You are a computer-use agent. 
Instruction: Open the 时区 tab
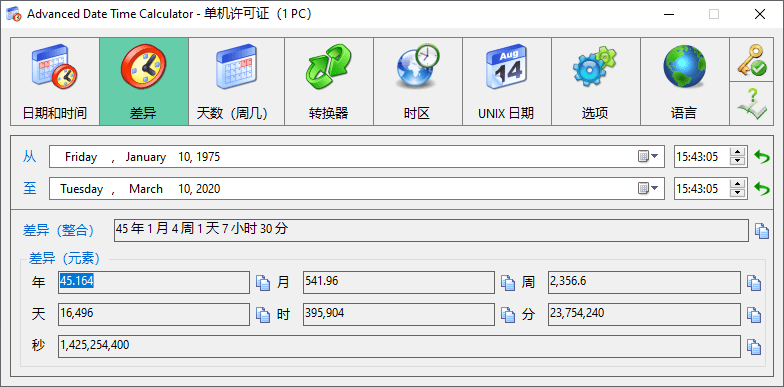pos(418,82)
